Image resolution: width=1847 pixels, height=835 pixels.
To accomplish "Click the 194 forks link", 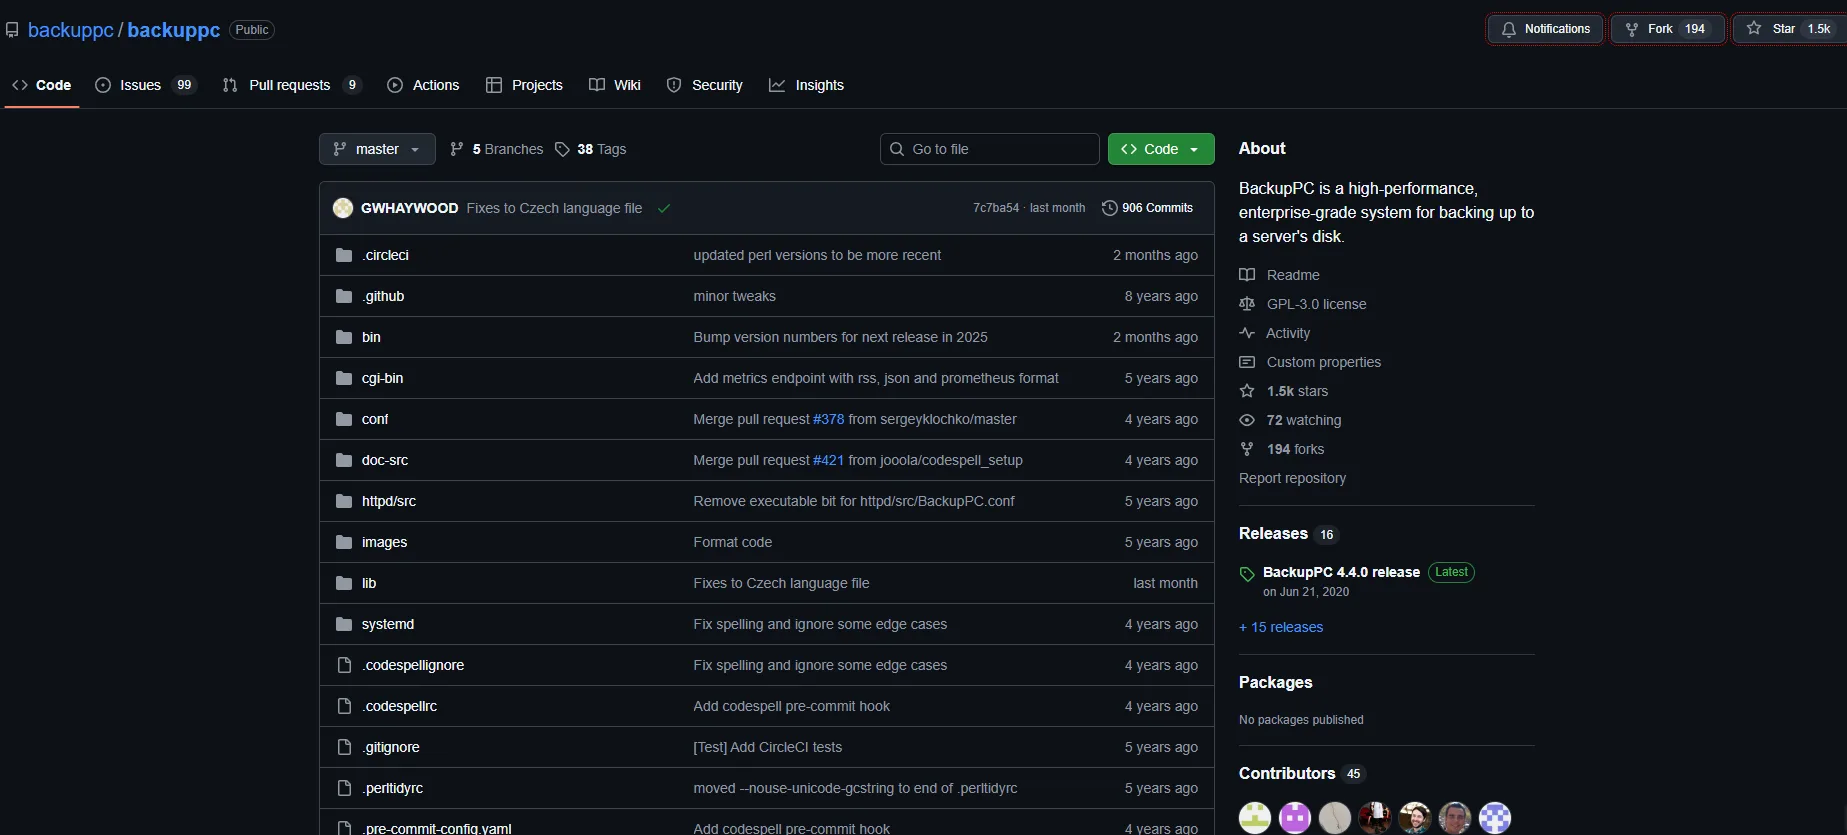I will click(1295, 449).
